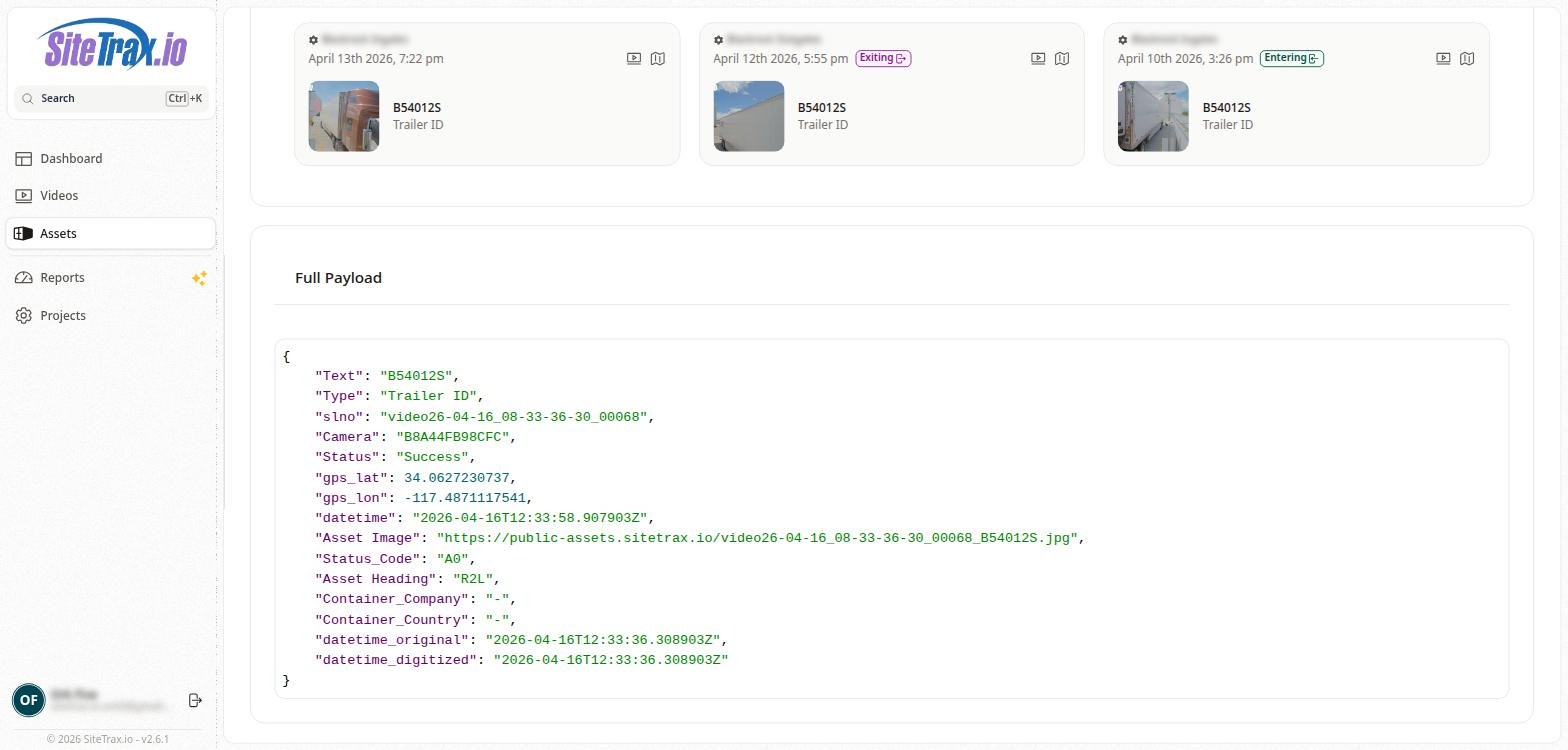The image size is (1568, 750).
Task: Open video for April 10th 3:26 pm sighting
Action: (x=1443, y=58)
